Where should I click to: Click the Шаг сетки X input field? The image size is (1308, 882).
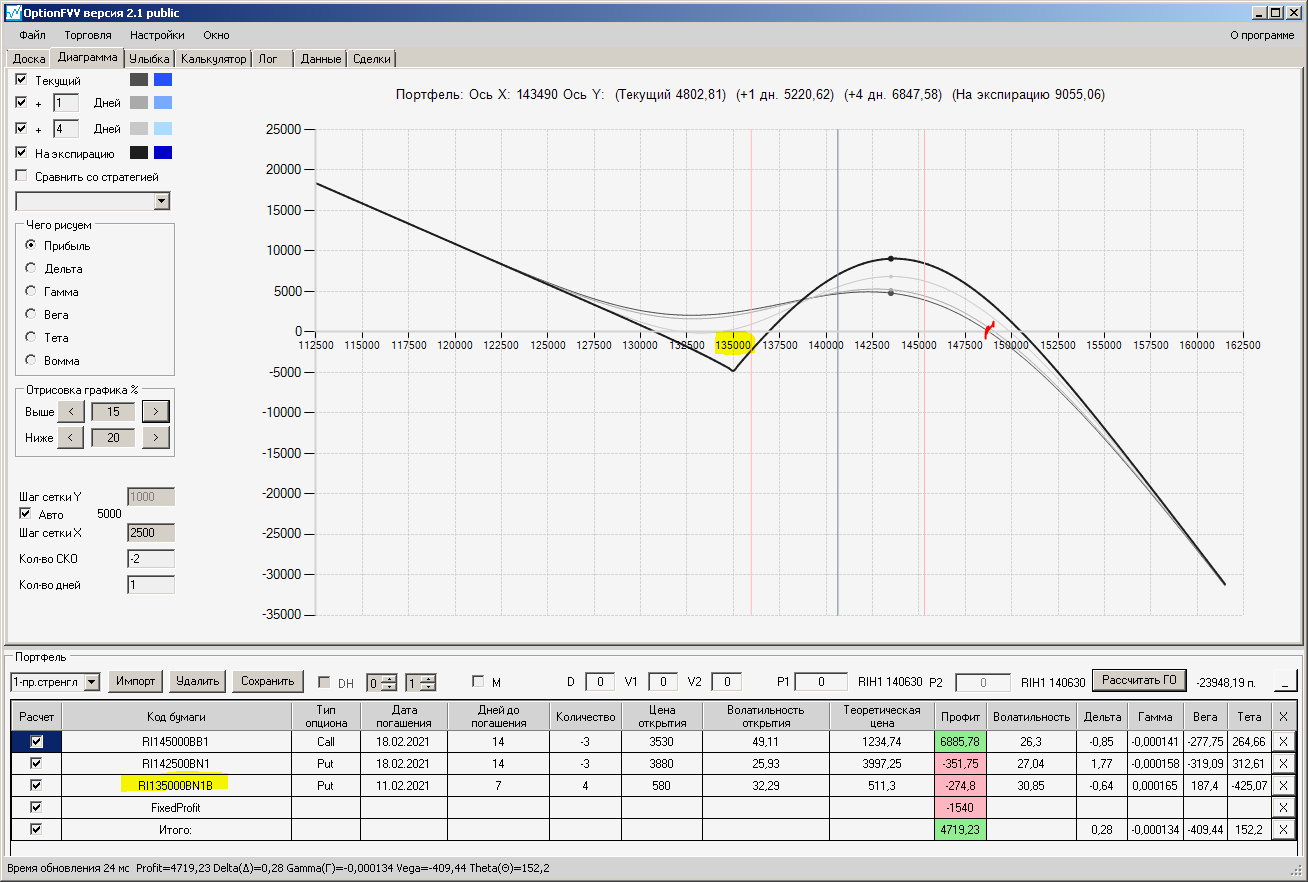151,533
